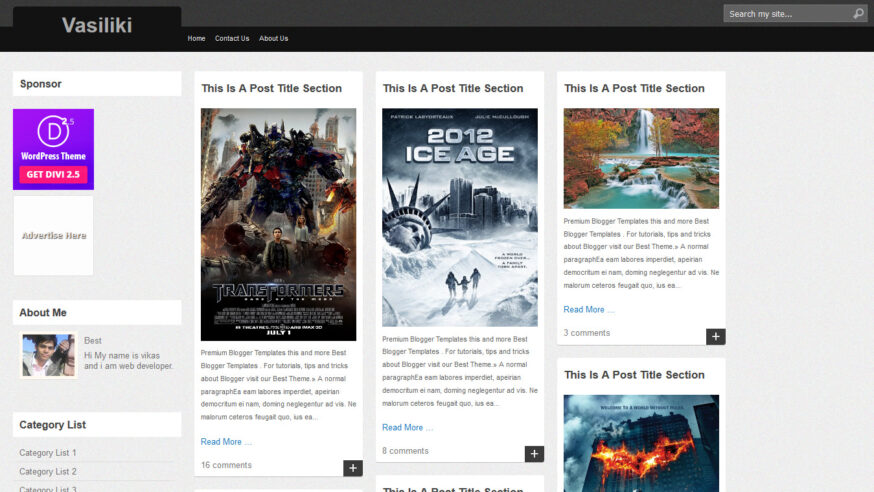Viewport: 874px width, 492px height.
Task: Click plus icon beside 8 comments
Action: 534,454
